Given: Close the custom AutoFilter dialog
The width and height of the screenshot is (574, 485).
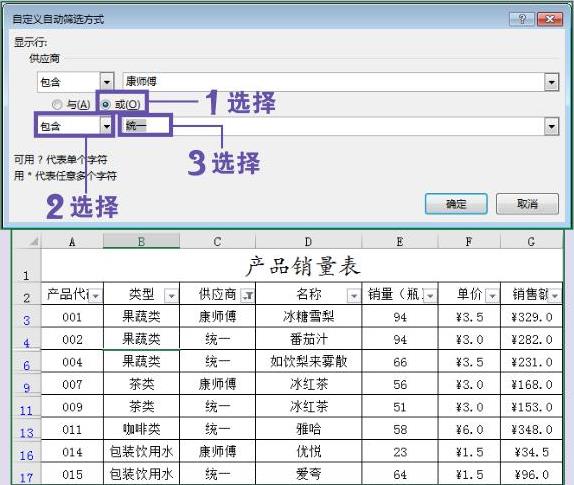Looking at the screenshot, I should click(x=550, y=19).
